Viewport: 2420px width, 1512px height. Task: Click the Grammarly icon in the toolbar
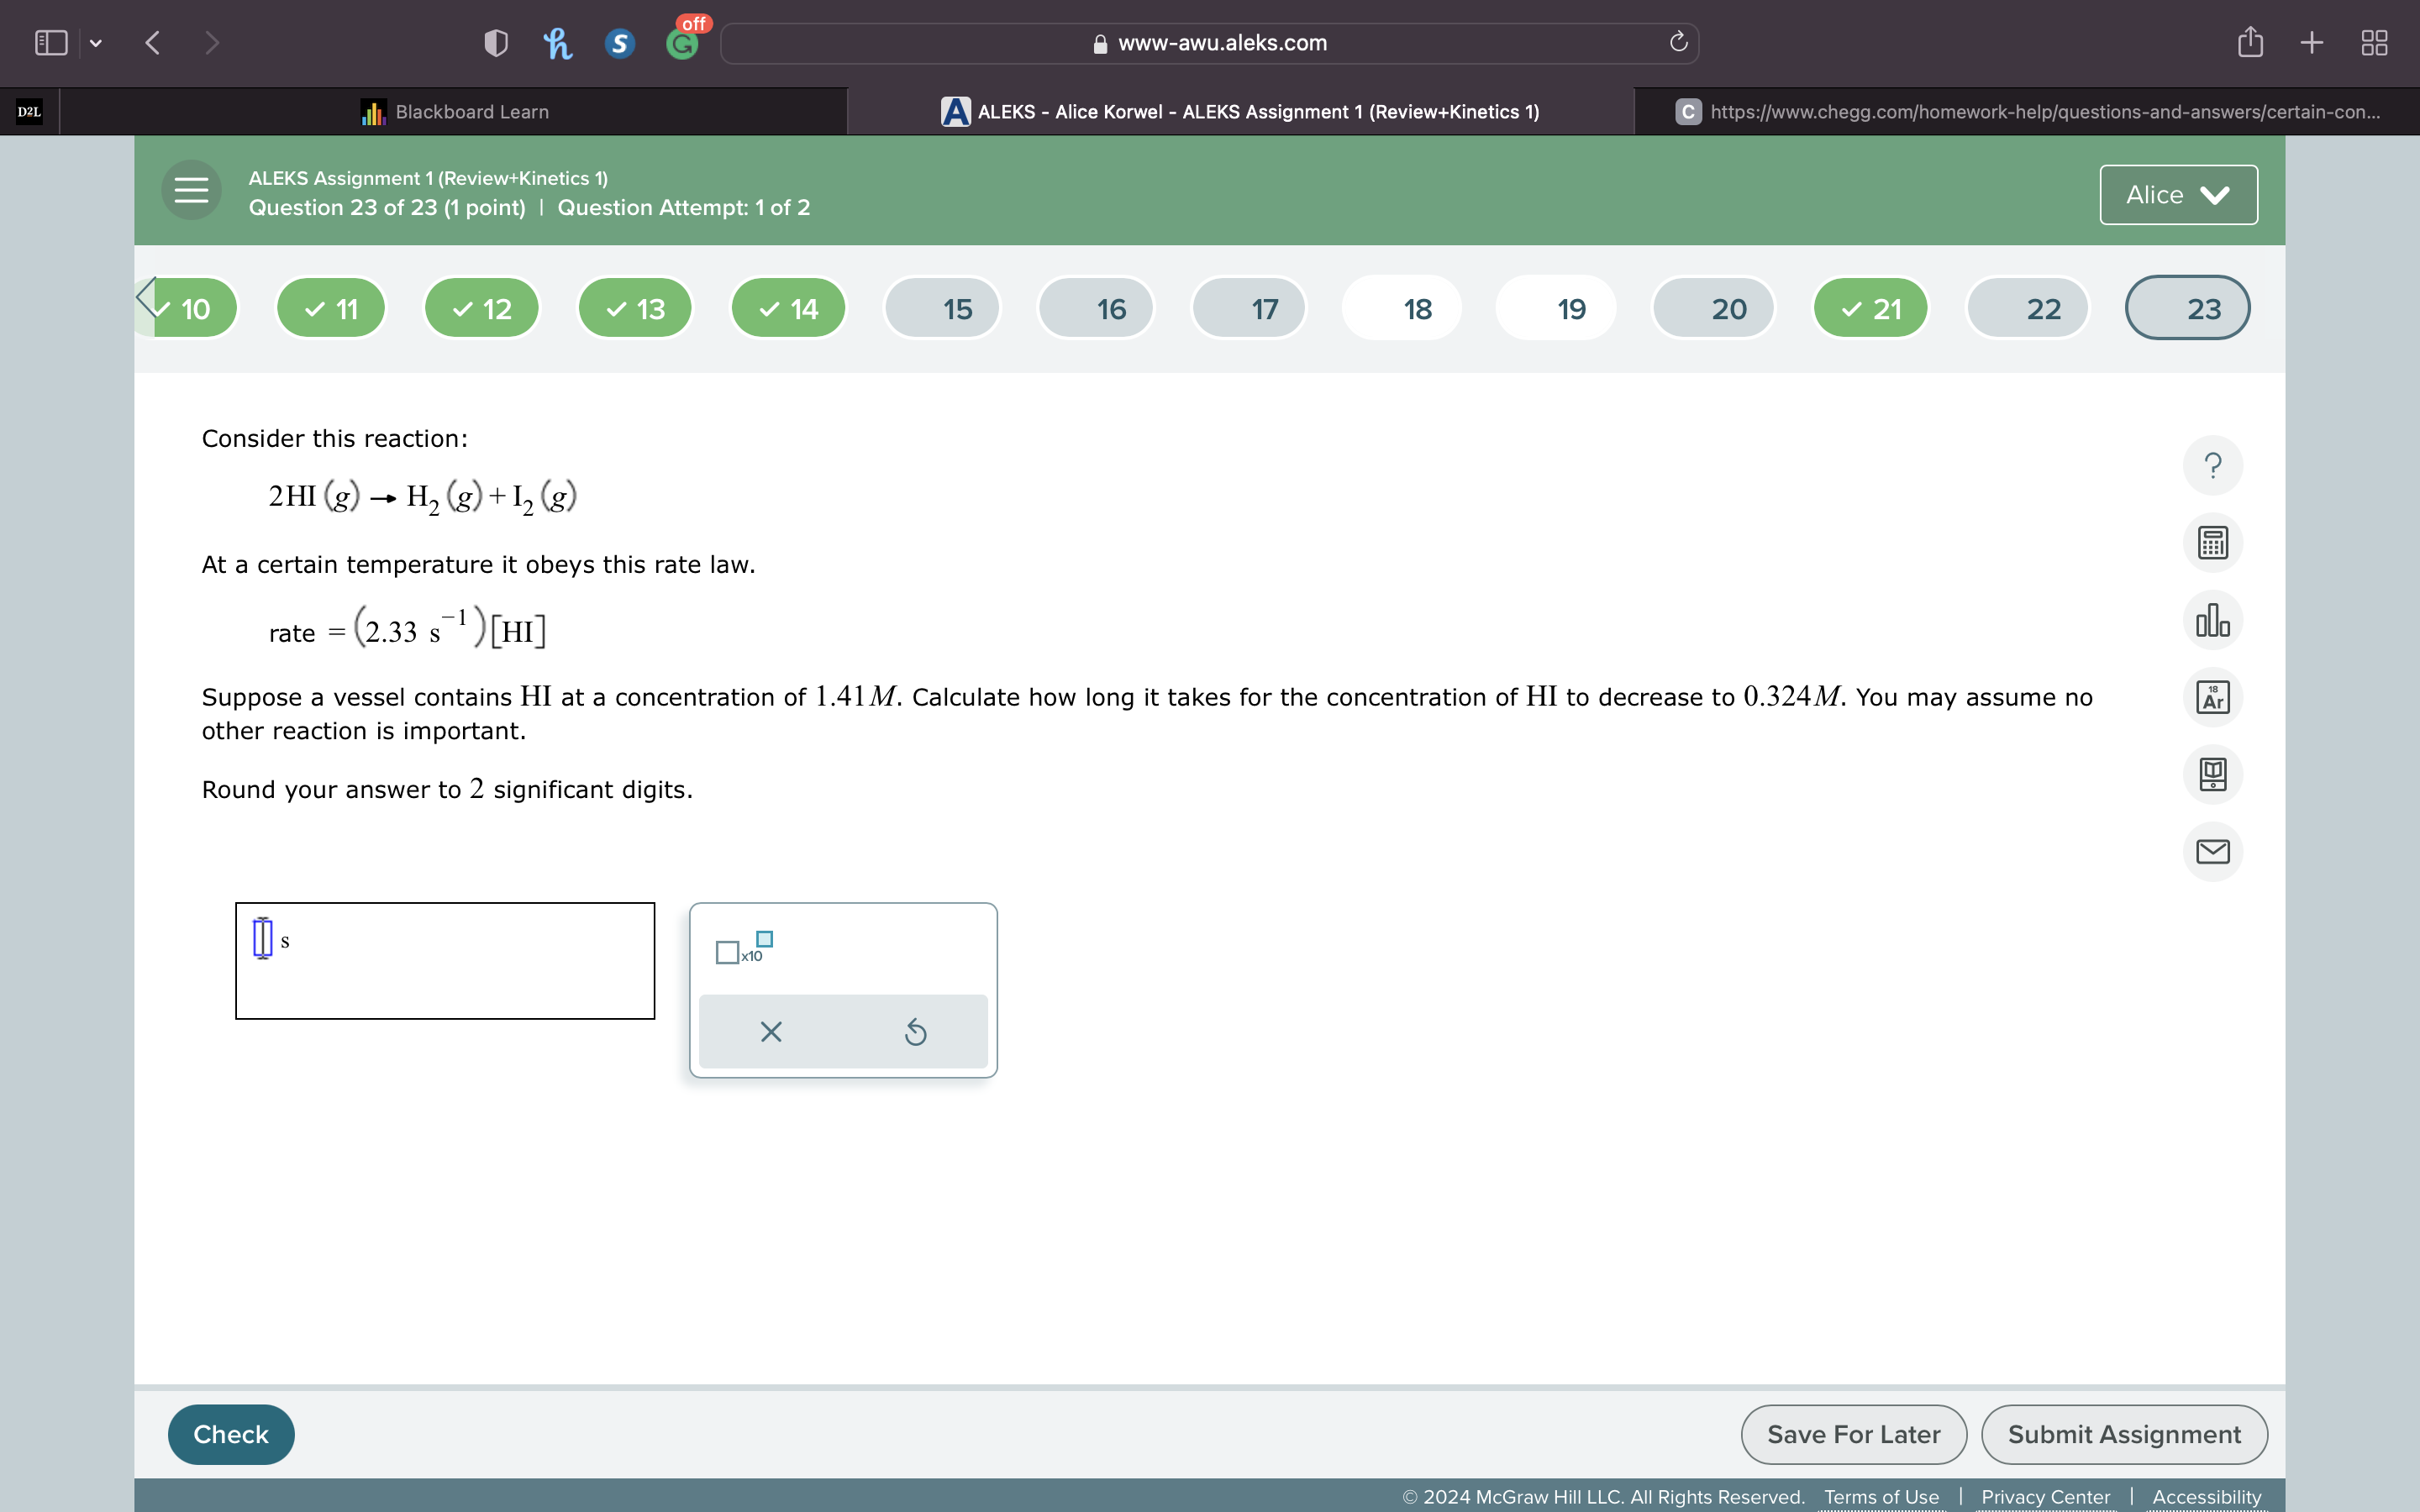[684, 42]
